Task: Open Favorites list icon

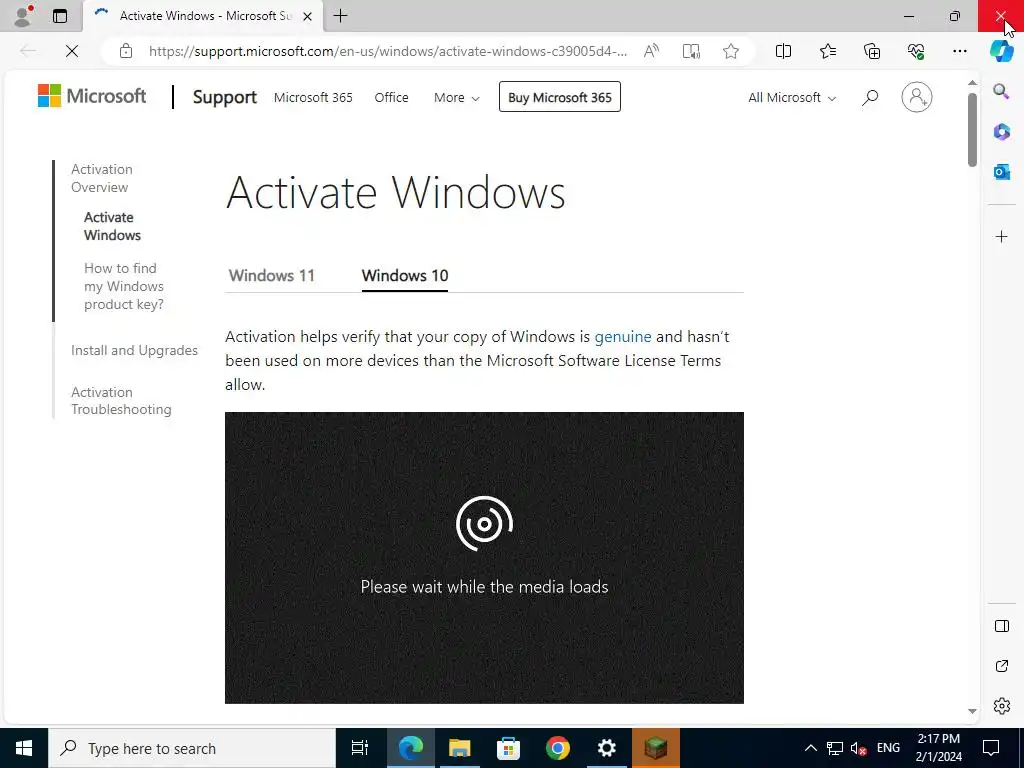Action: click(x=827, y=51)
